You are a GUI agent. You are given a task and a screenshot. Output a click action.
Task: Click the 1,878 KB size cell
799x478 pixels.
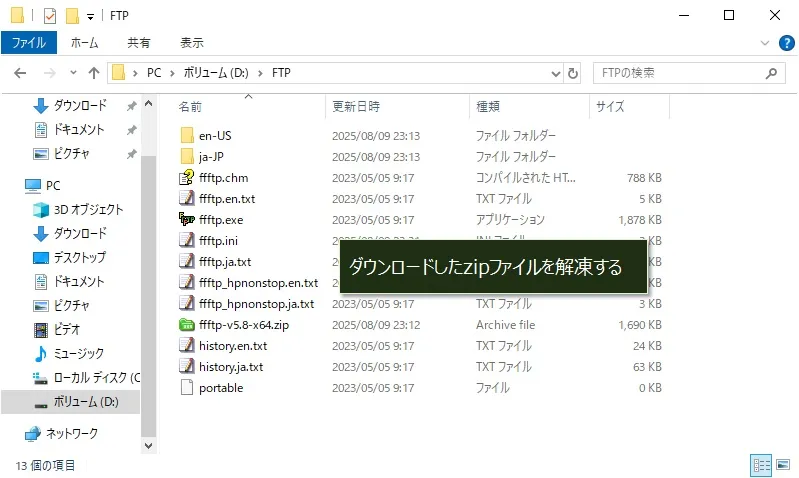click(640, 220)
